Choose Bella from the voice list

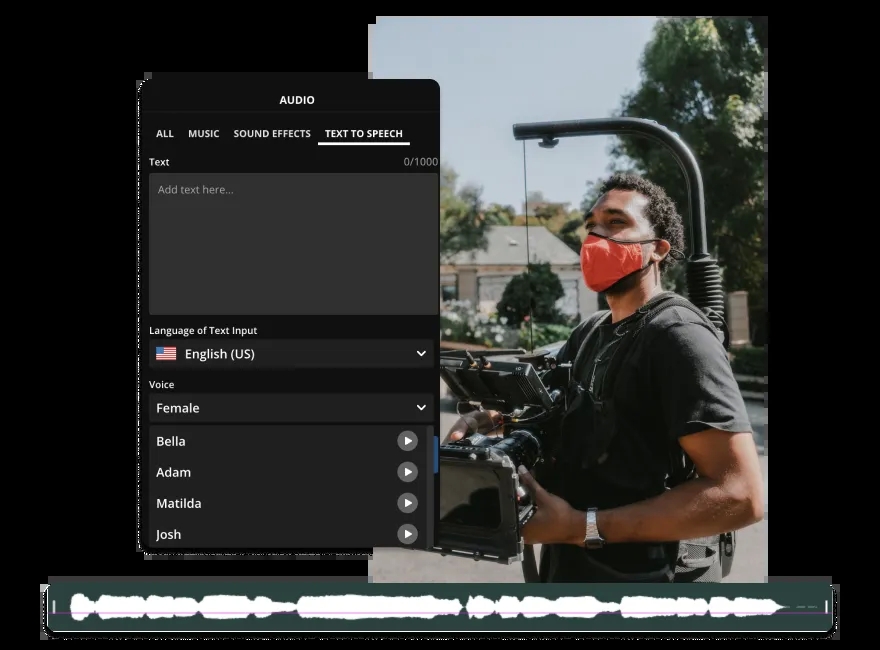point(171,441)
